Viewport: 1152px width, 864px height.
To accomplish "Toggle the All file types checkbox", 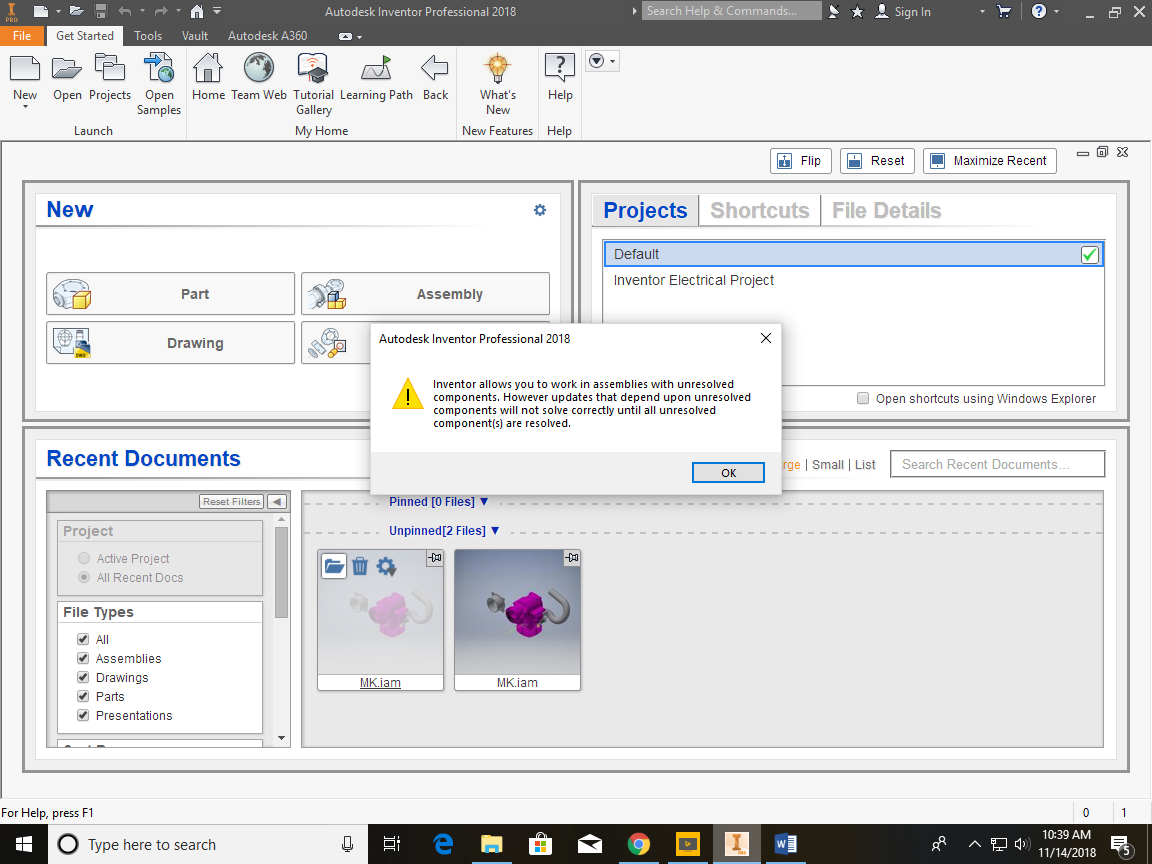I will (83, 639).
